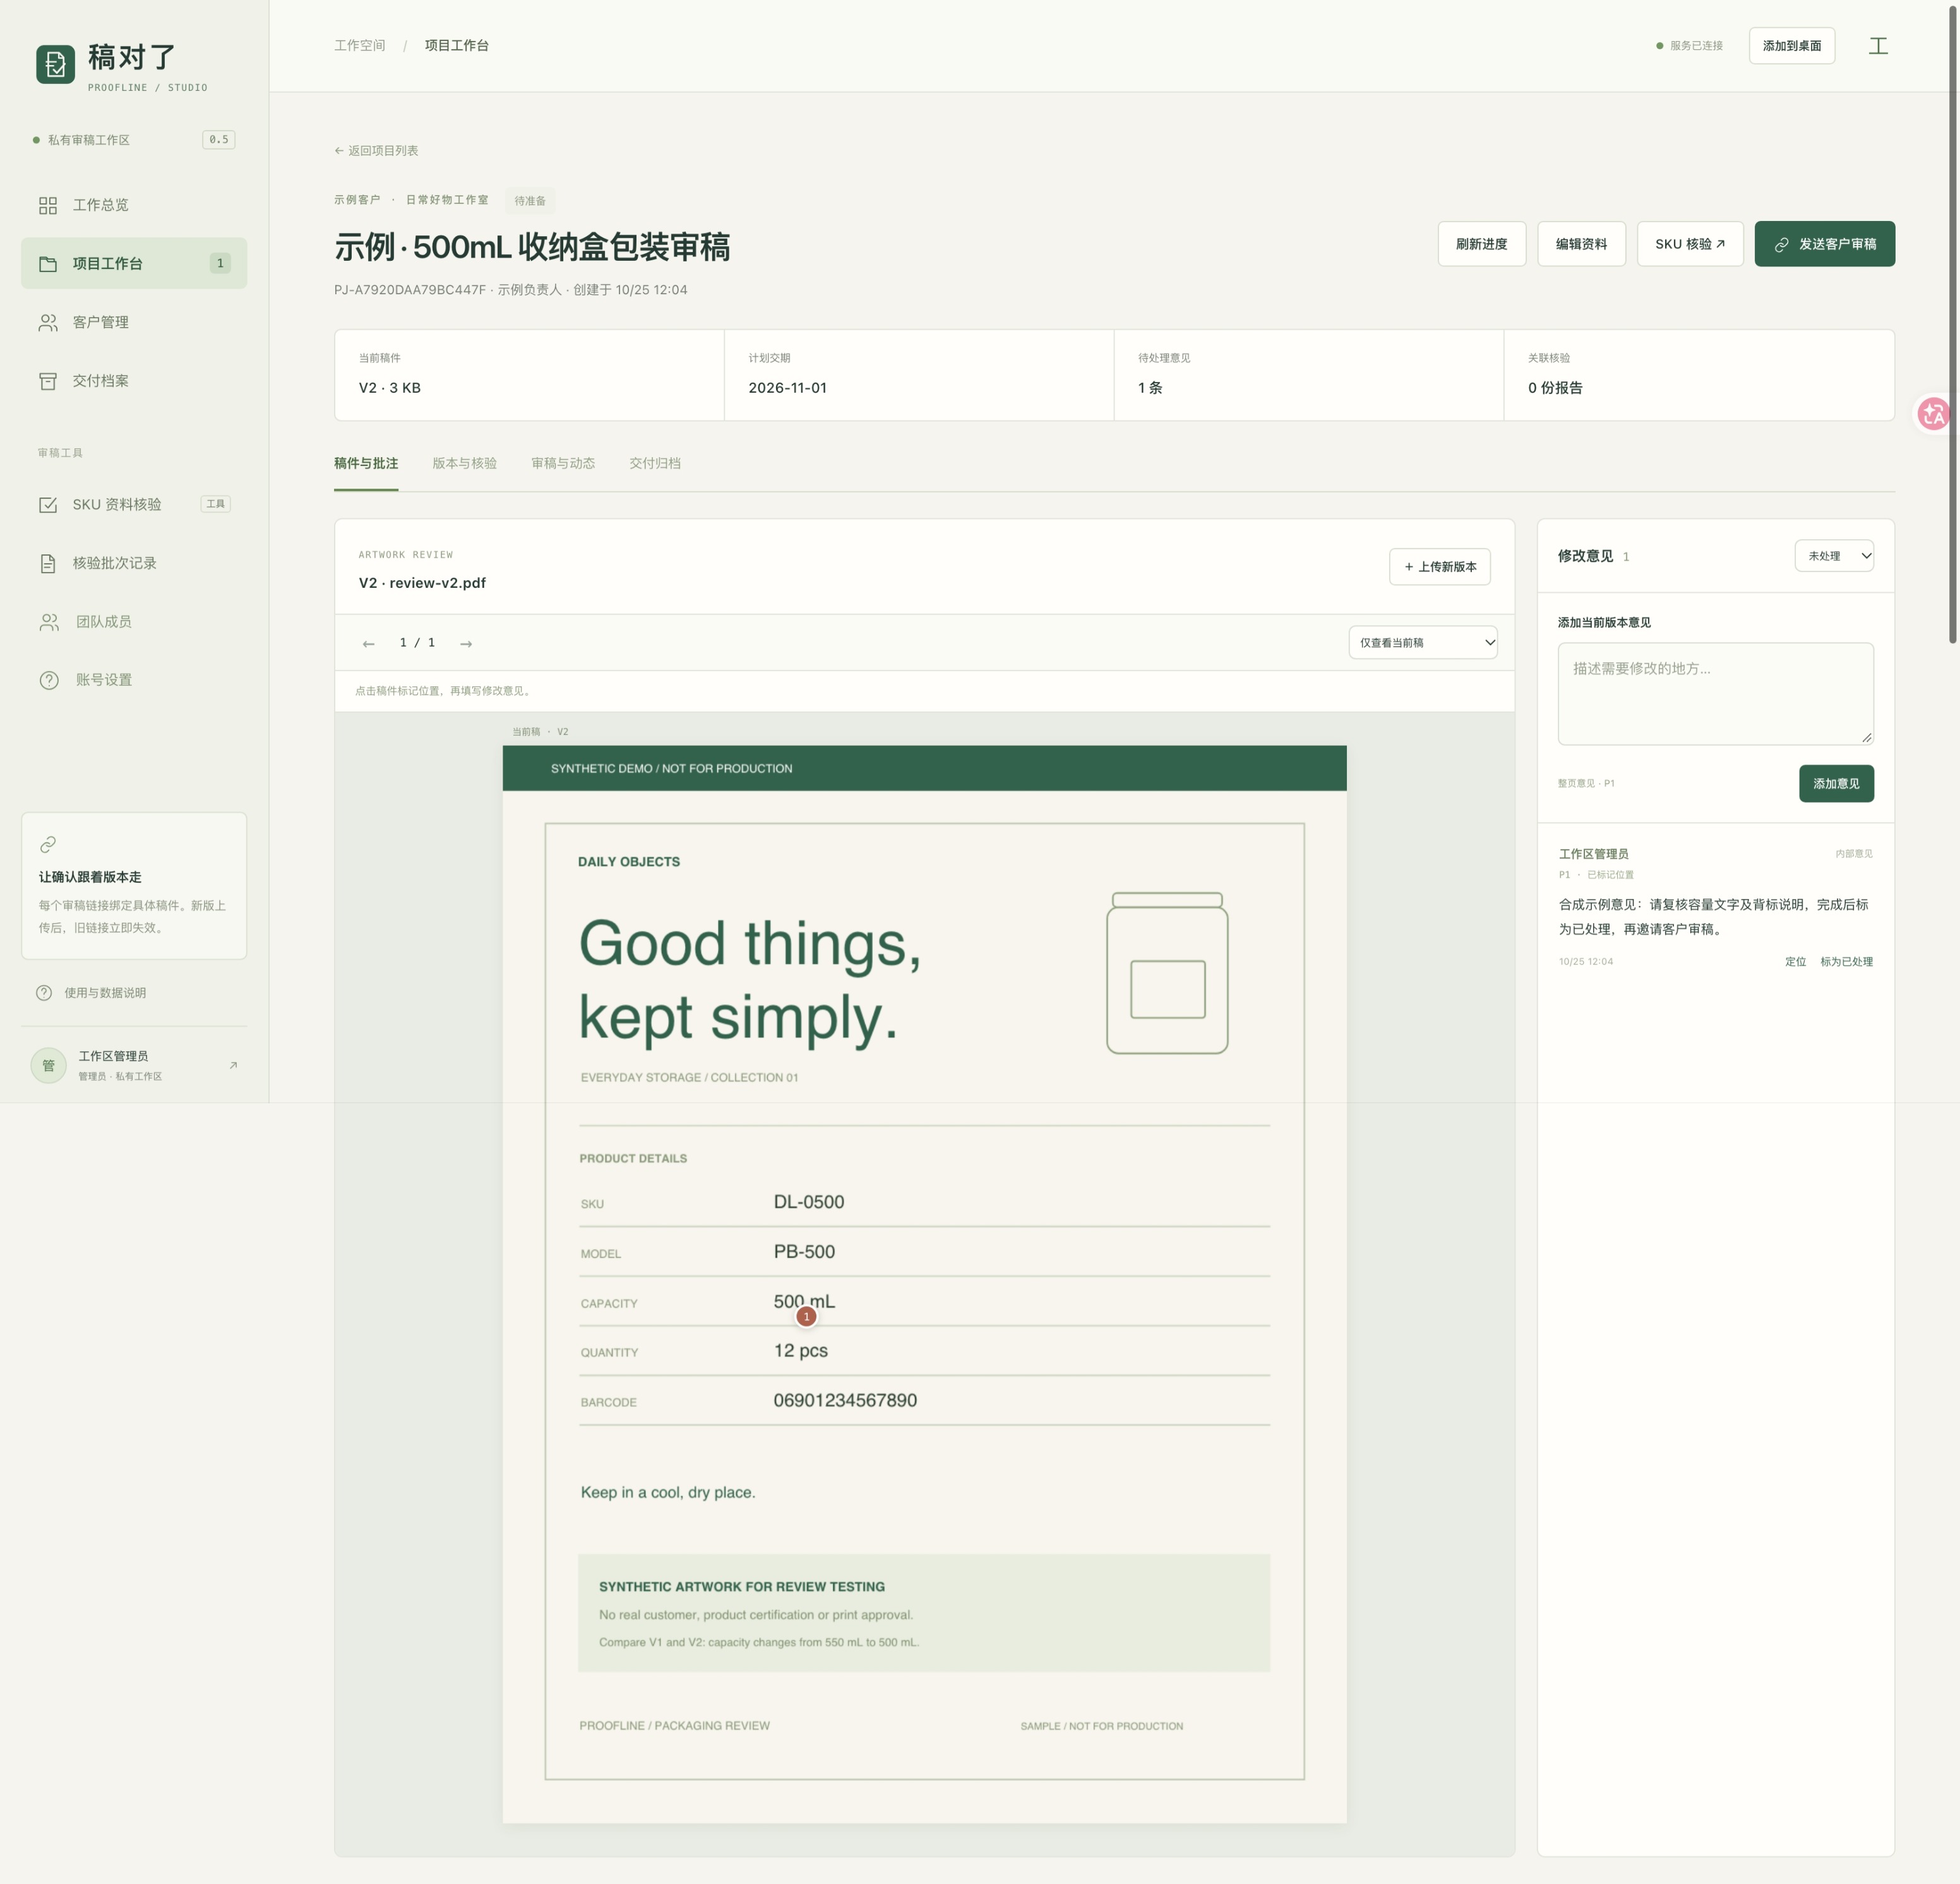Click the 添加到桌面 button
The image size is (1960, 1884).
click(x=1791, y=46)
